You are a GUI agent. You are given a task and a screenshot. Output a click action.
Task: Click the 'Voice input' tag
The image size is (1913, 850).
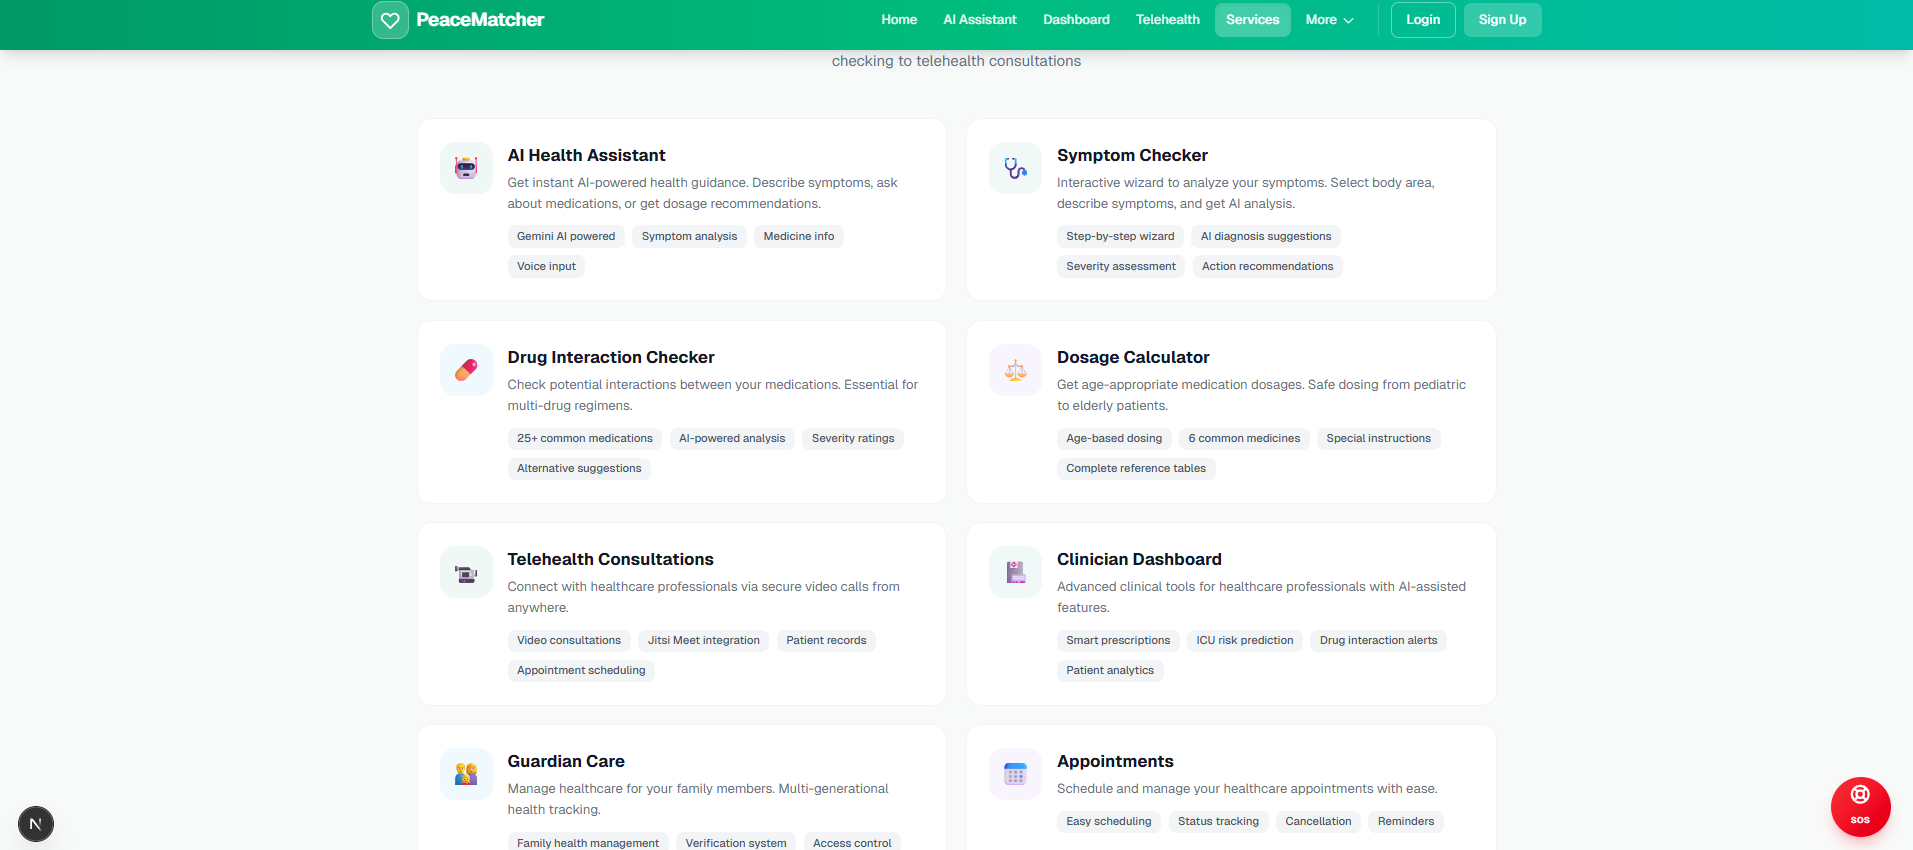click(546, 267)
